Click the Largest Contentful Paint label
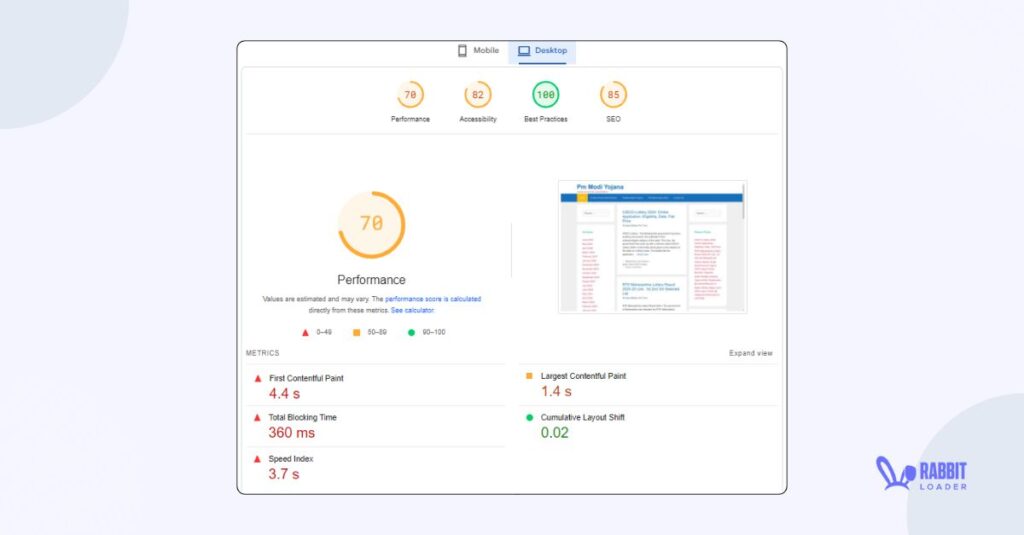 point(583,376)
